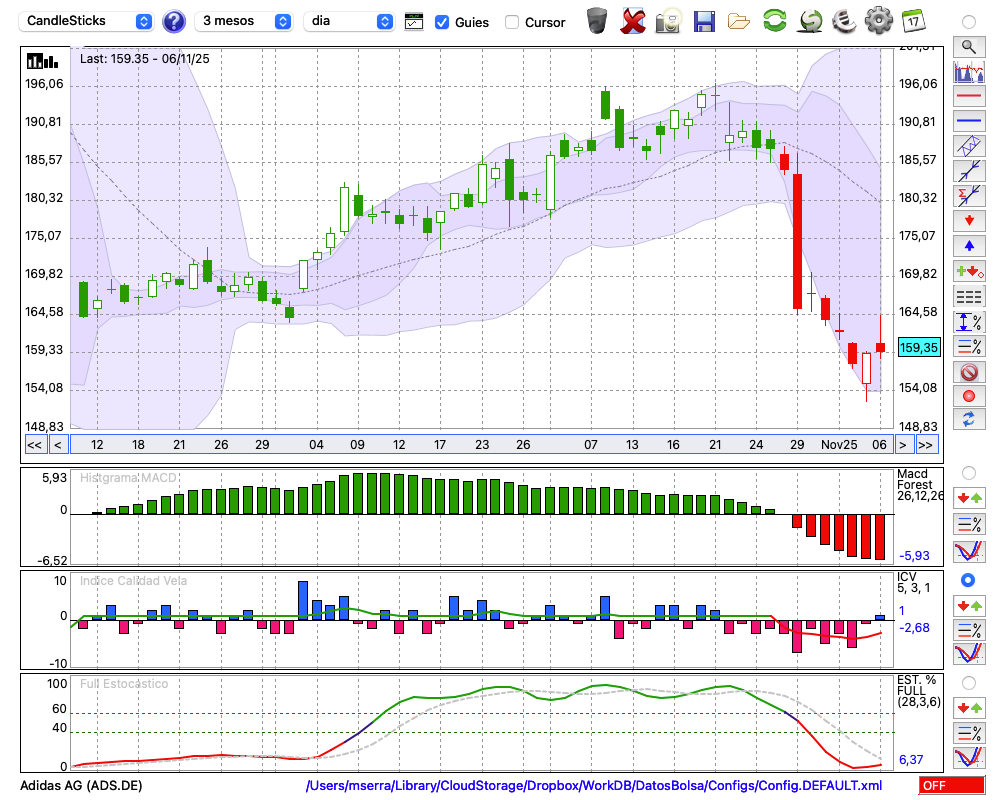
Task: Step back with the < button
Action: [58, 445]
